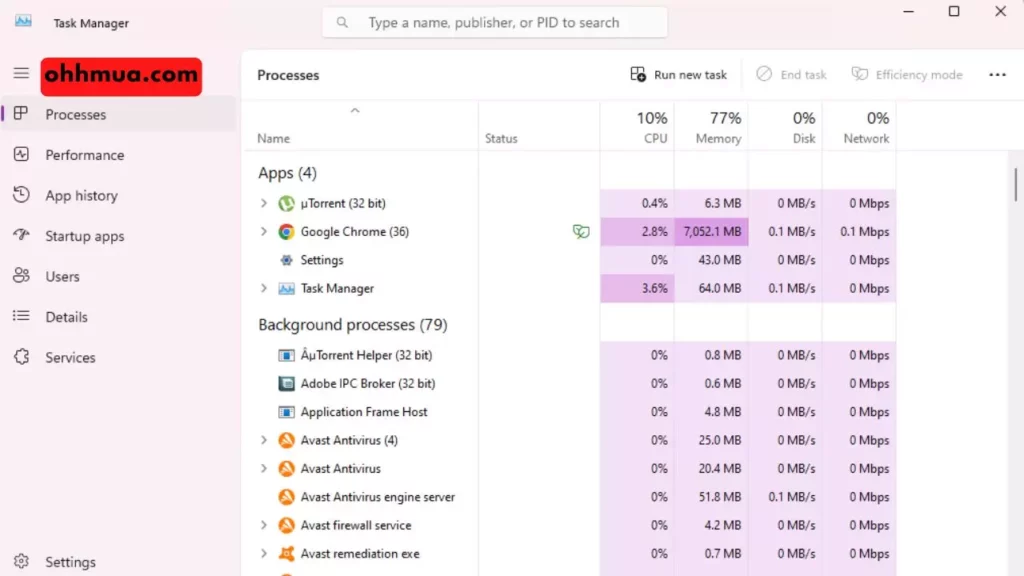Click the Run new task button
Image resolution: width=1024 pixels, height=576 pixels.
[678, 75]
